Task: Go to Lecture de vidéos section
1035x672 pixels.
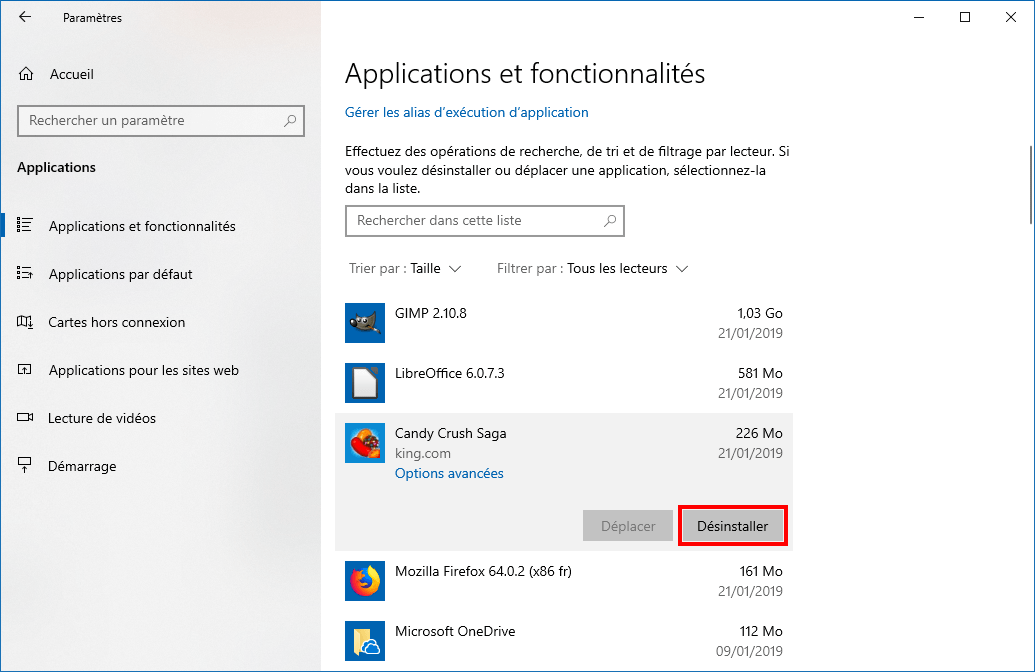Action: coord(102,418)
